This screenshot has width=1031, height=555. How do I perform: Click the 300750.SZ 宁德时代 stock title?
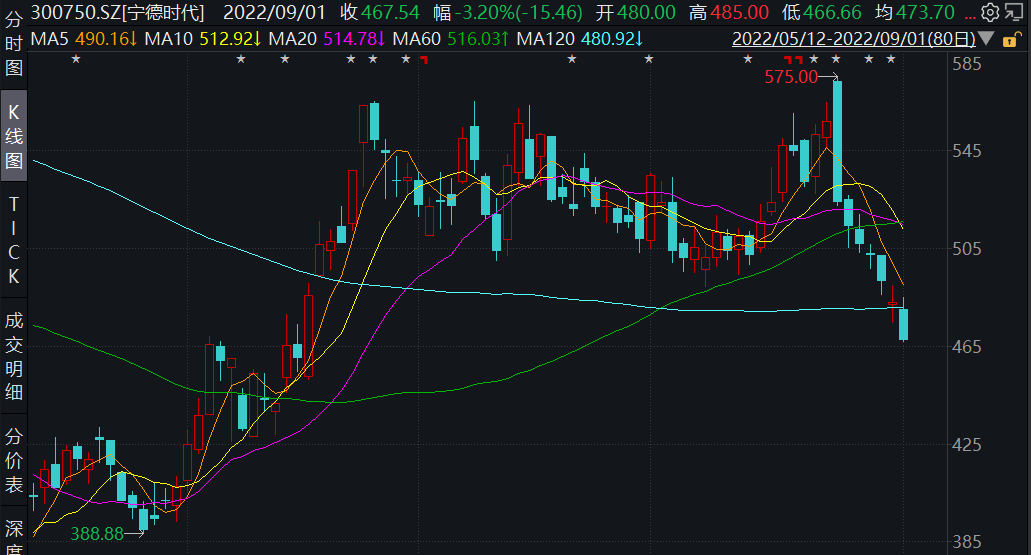coord(105,13)
